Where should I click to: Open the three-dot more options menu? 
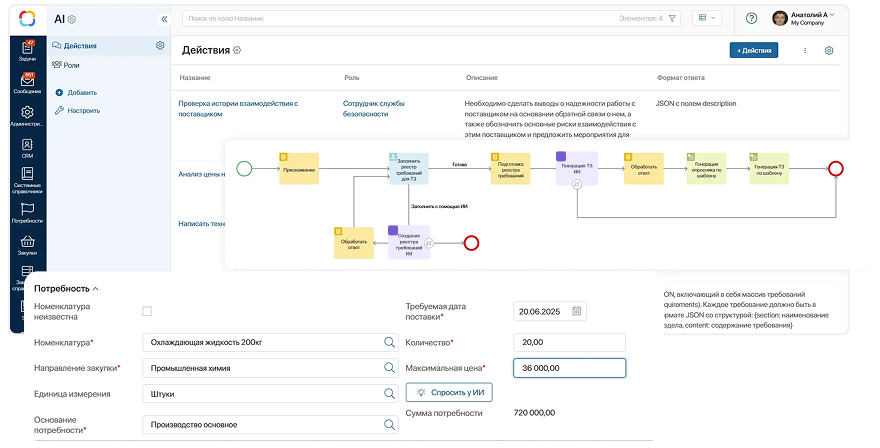pyautogui.click(x=805, y=51)
